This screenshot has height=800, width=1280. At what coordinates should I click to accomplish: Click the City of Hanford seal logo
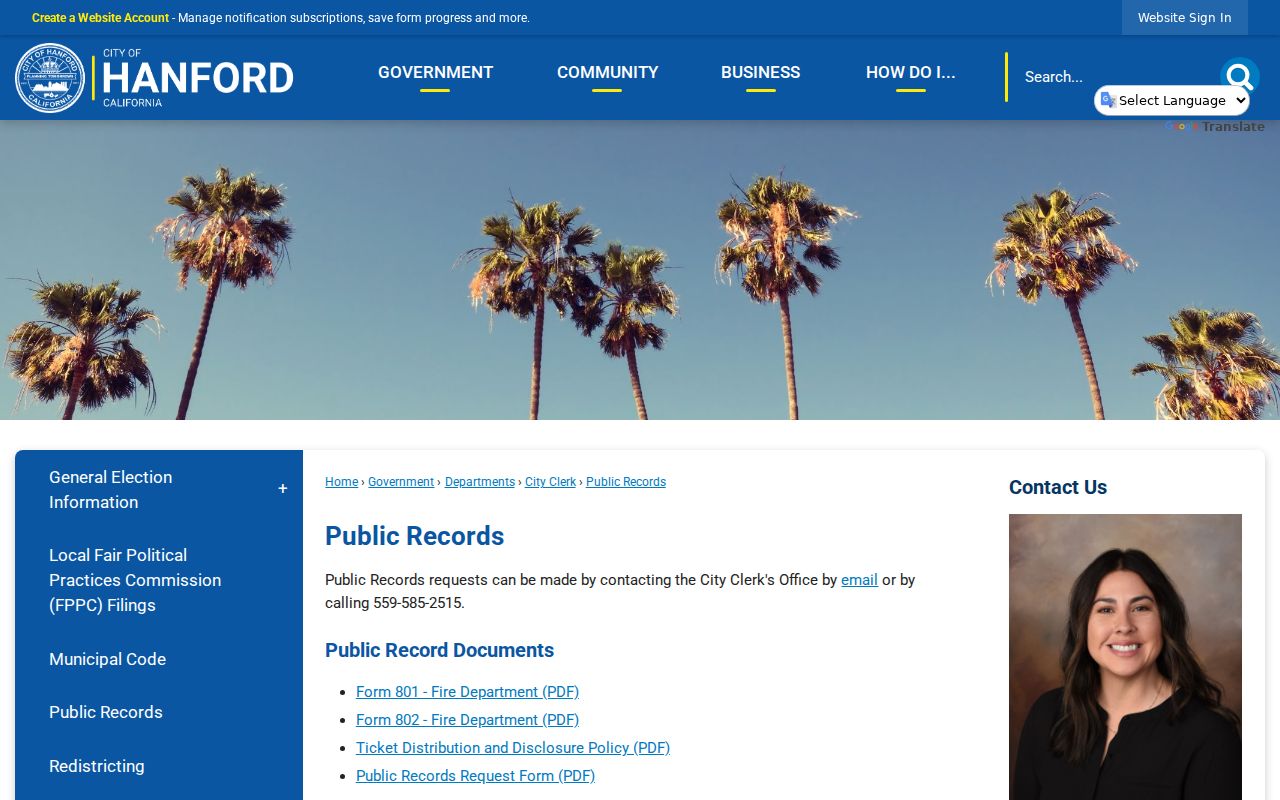tap(50, 78)
